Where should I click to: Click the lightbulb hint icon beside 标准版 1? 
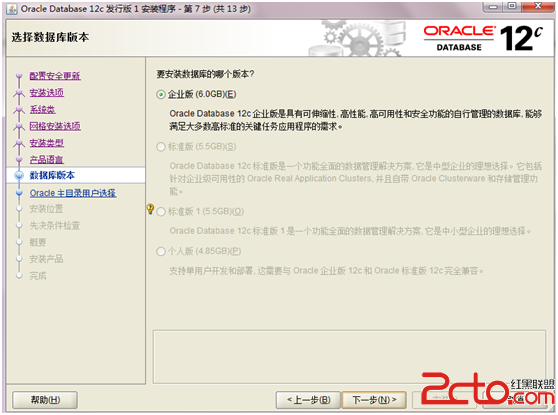(x=150, y=209)
